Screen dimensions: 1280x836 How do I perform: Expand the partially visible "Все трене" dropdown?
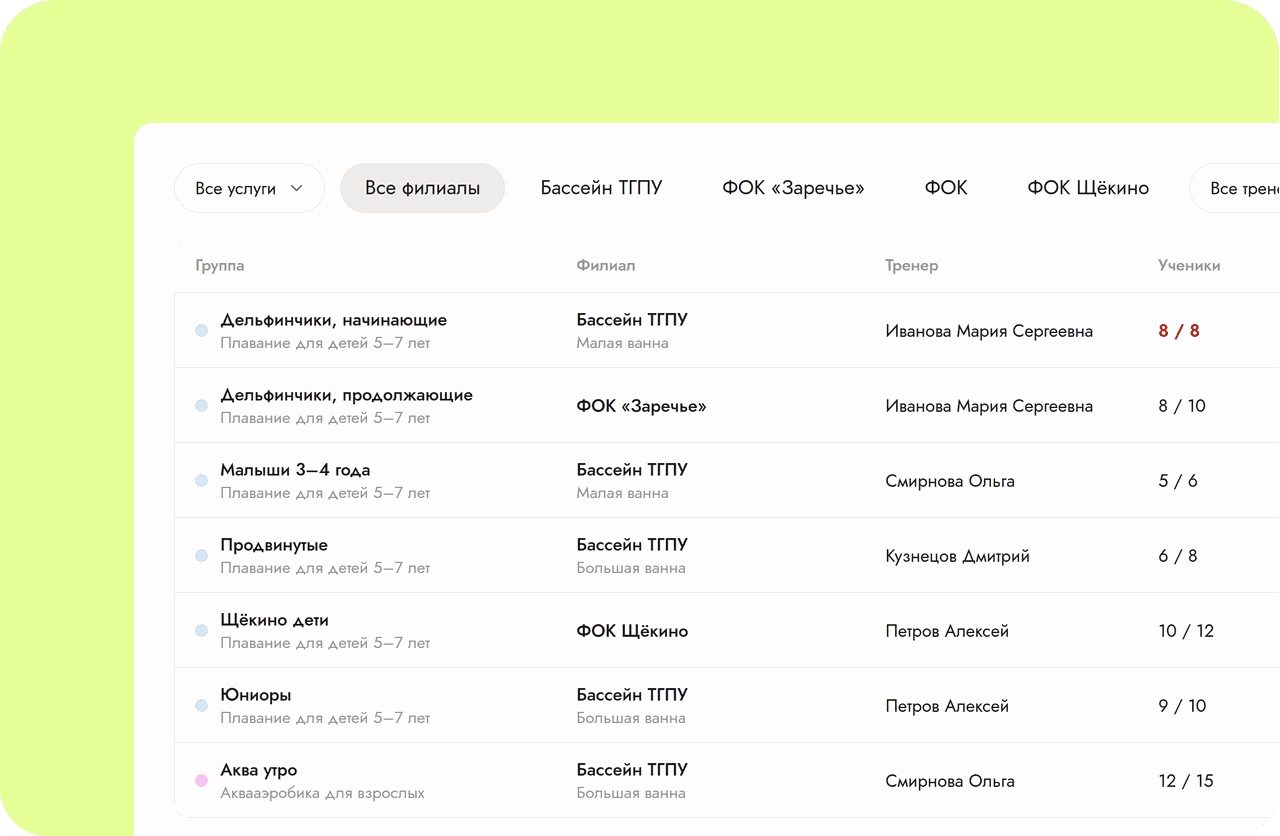click(1235, 188)
